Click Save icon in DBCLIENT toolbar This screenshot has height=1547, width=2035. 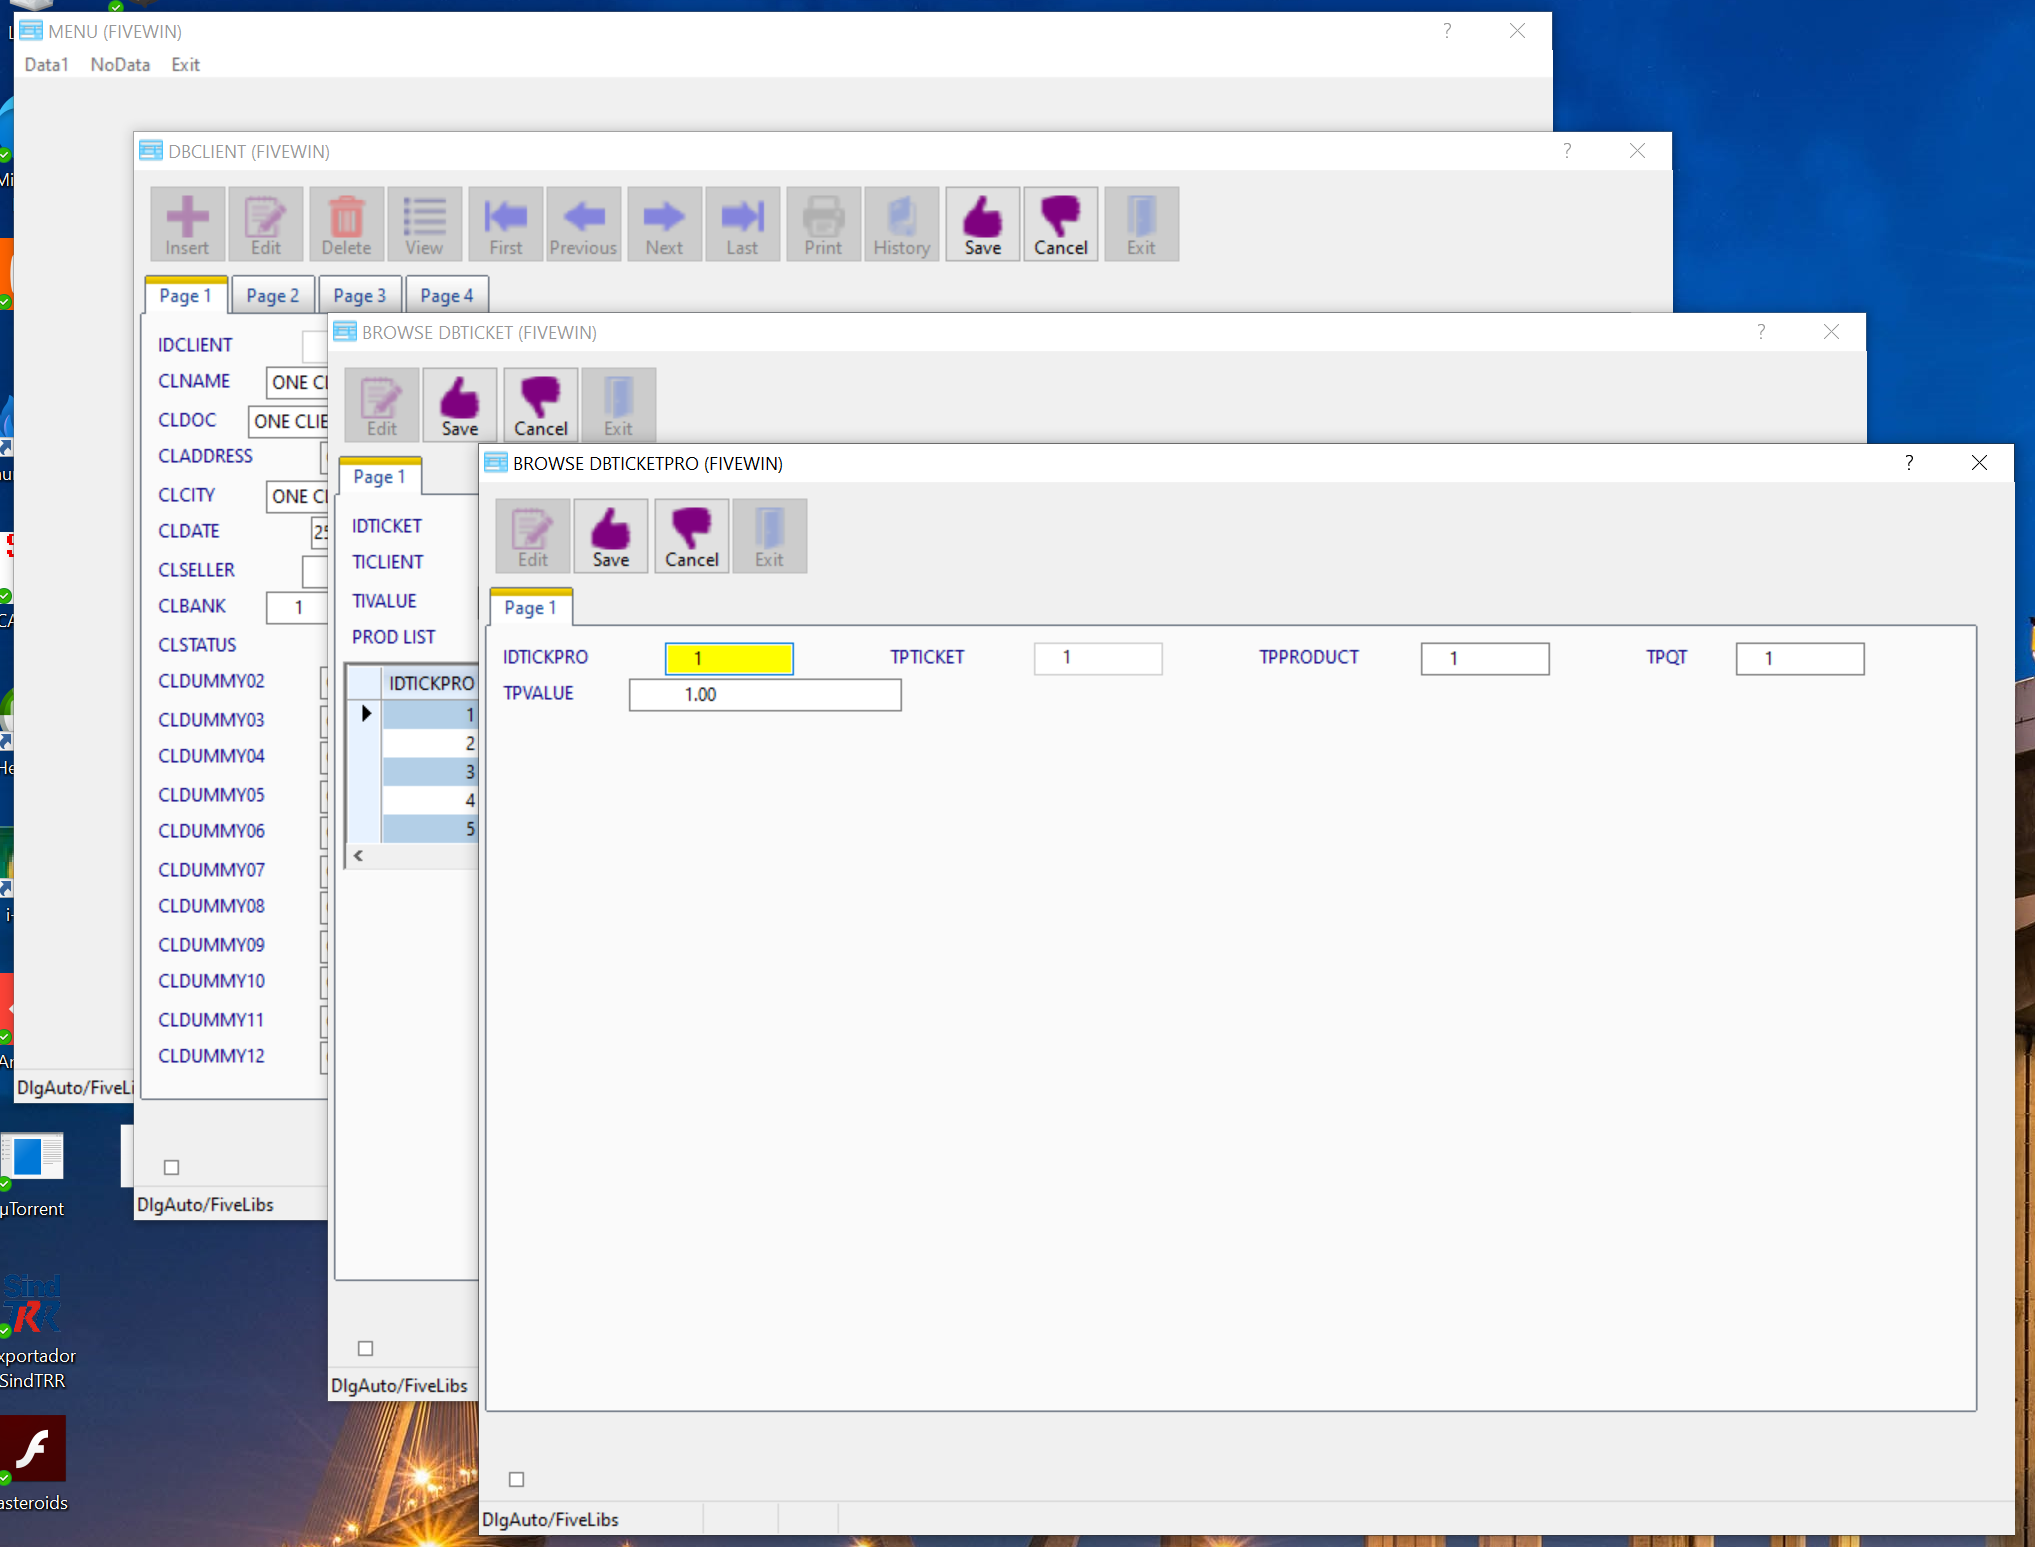[x=982, y=225]
